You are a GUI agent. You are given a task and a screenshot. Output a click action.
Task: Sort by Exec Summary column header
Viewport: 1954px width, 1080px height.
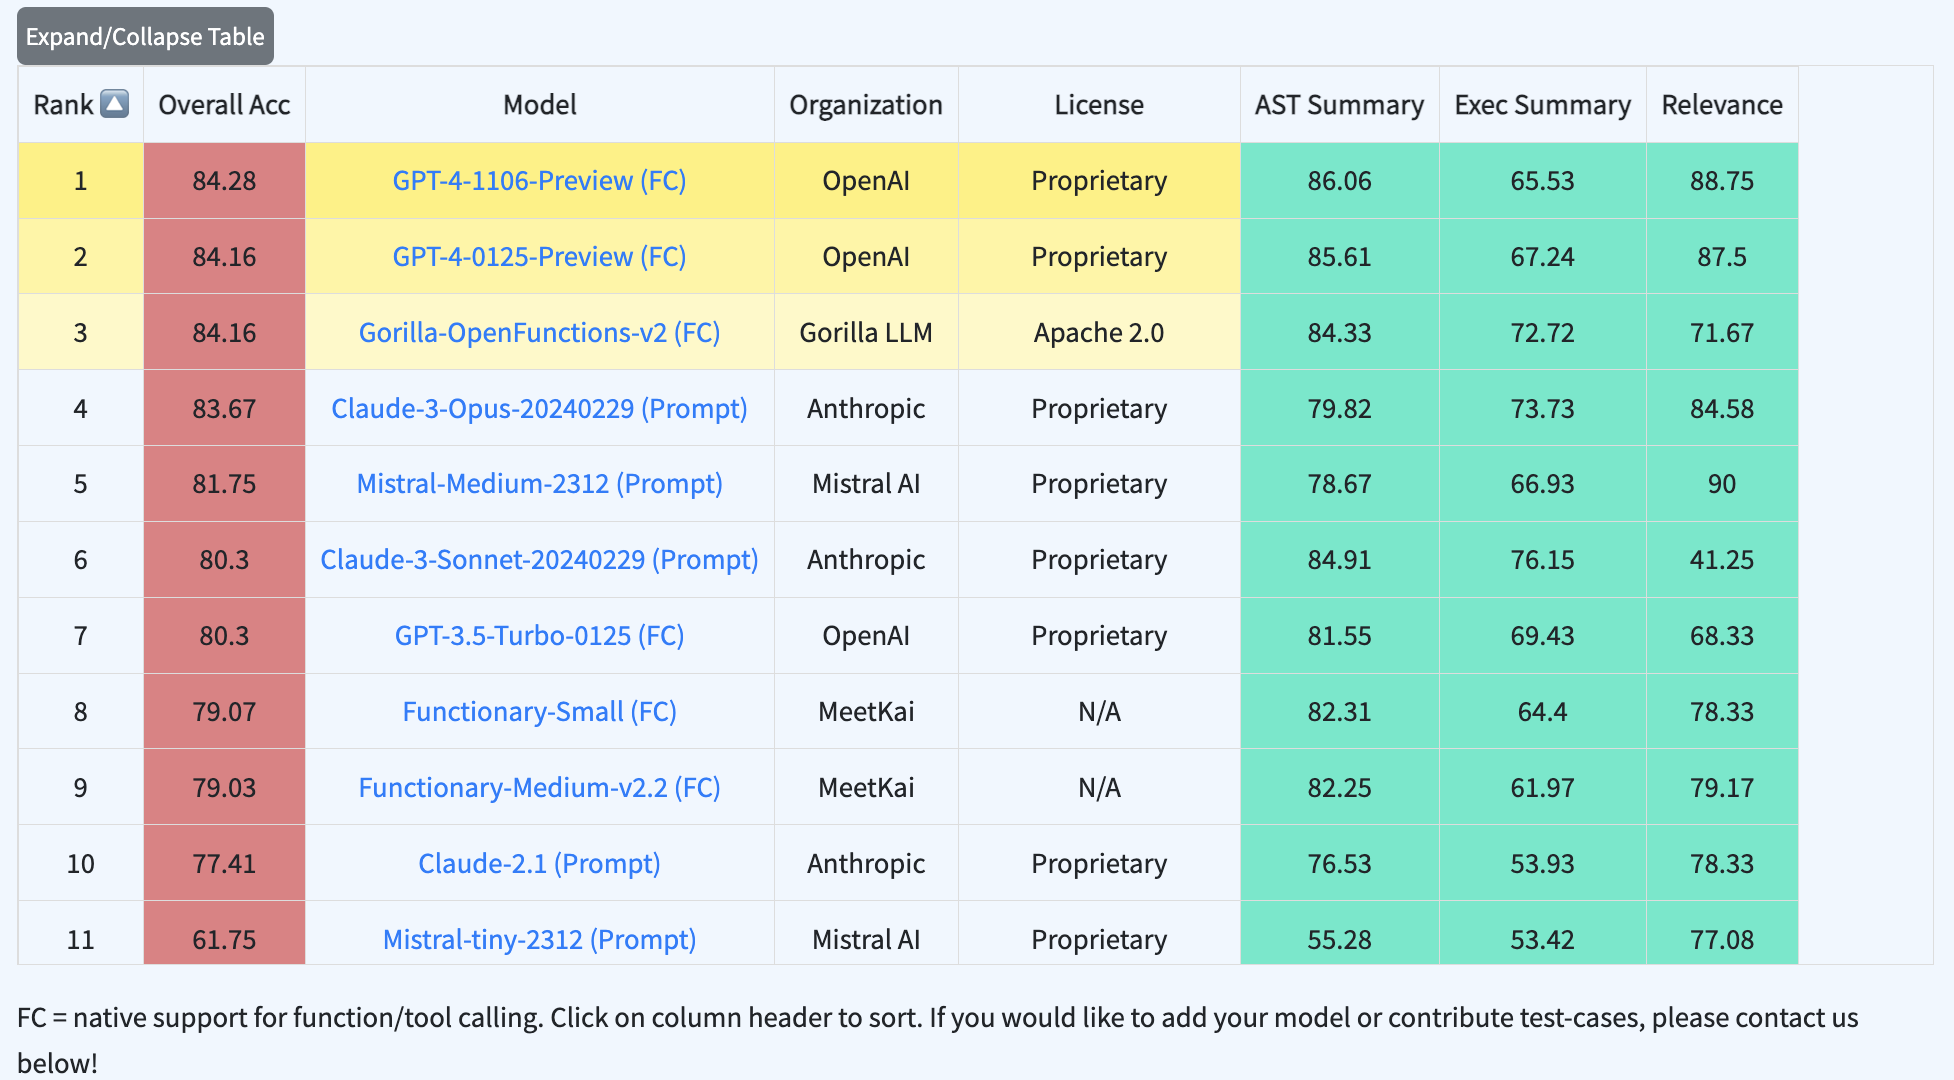pyautogui.click(x=1543, y=105)
